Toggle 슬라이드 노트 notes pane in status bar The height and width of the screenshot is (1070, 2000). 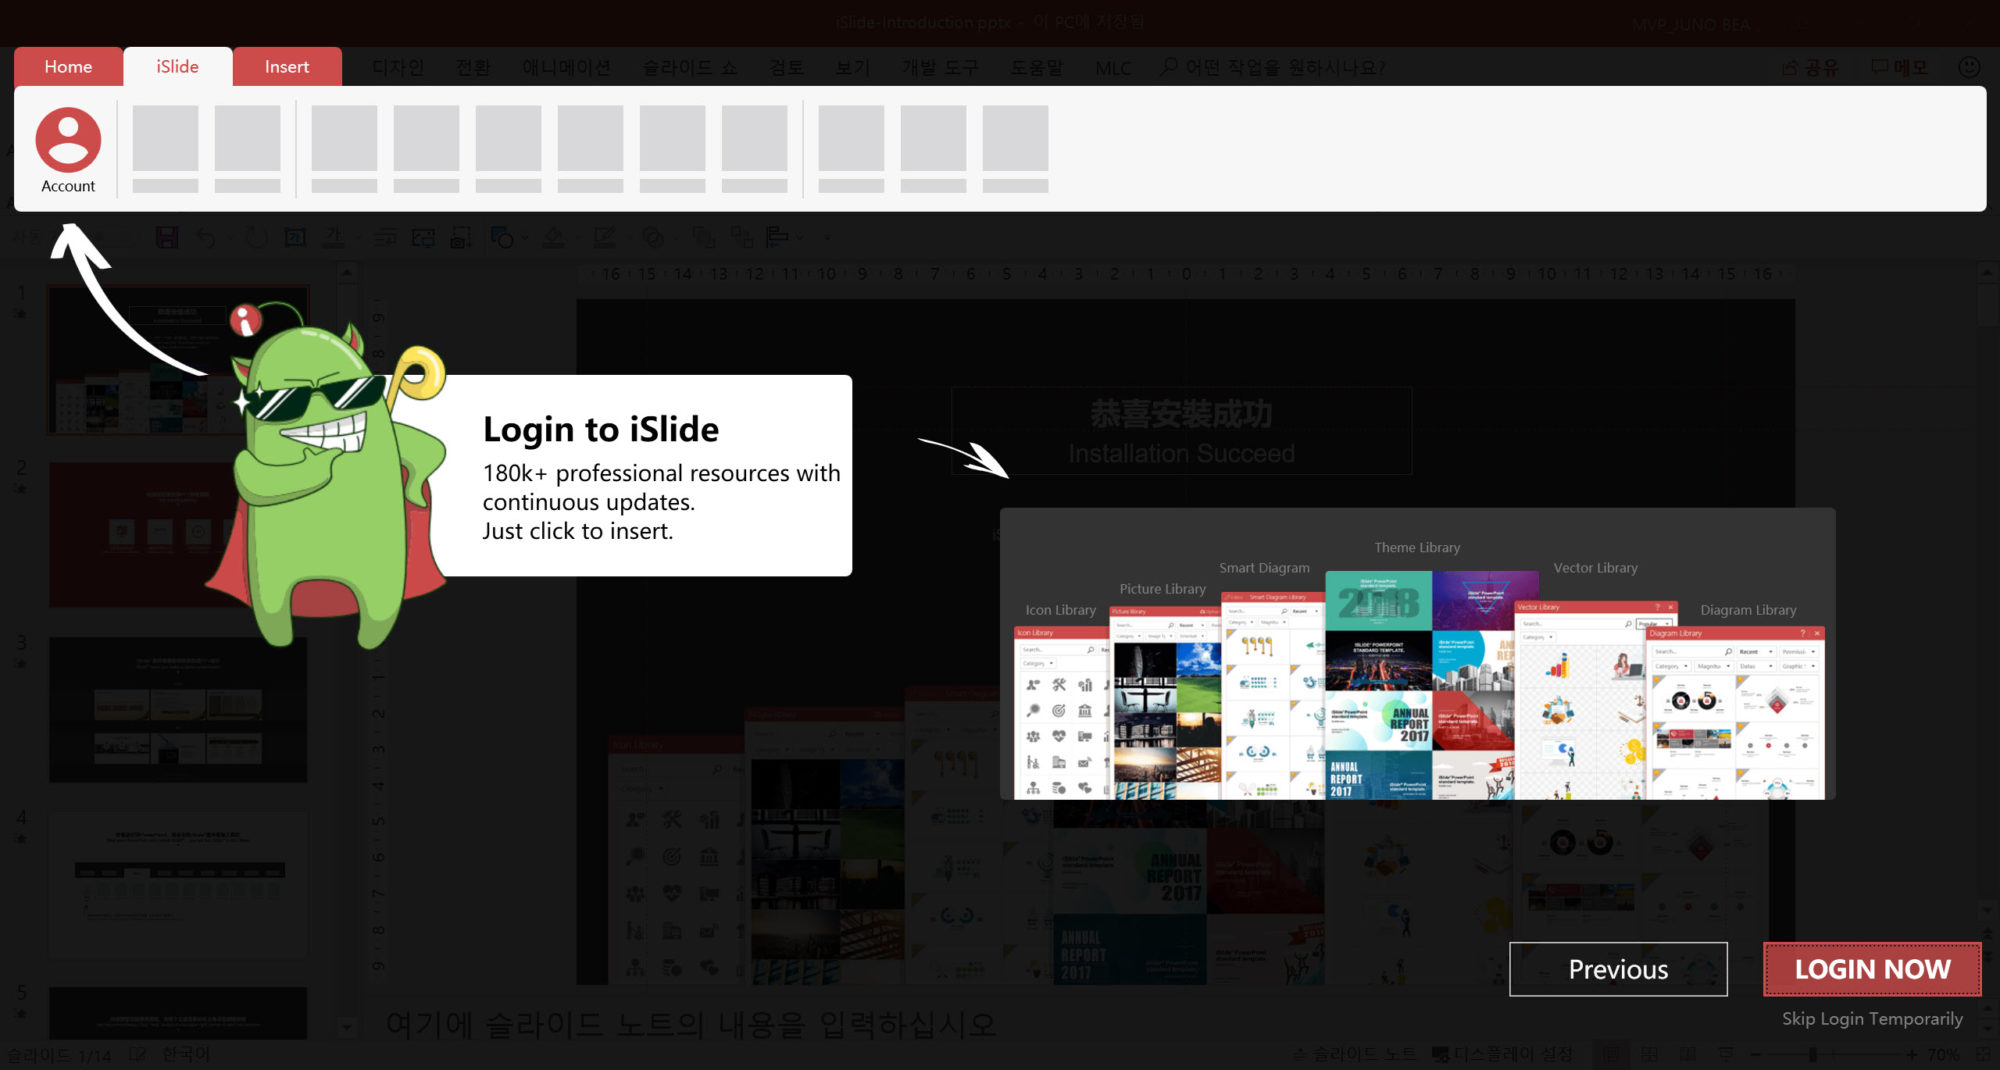point(1355,1054)
